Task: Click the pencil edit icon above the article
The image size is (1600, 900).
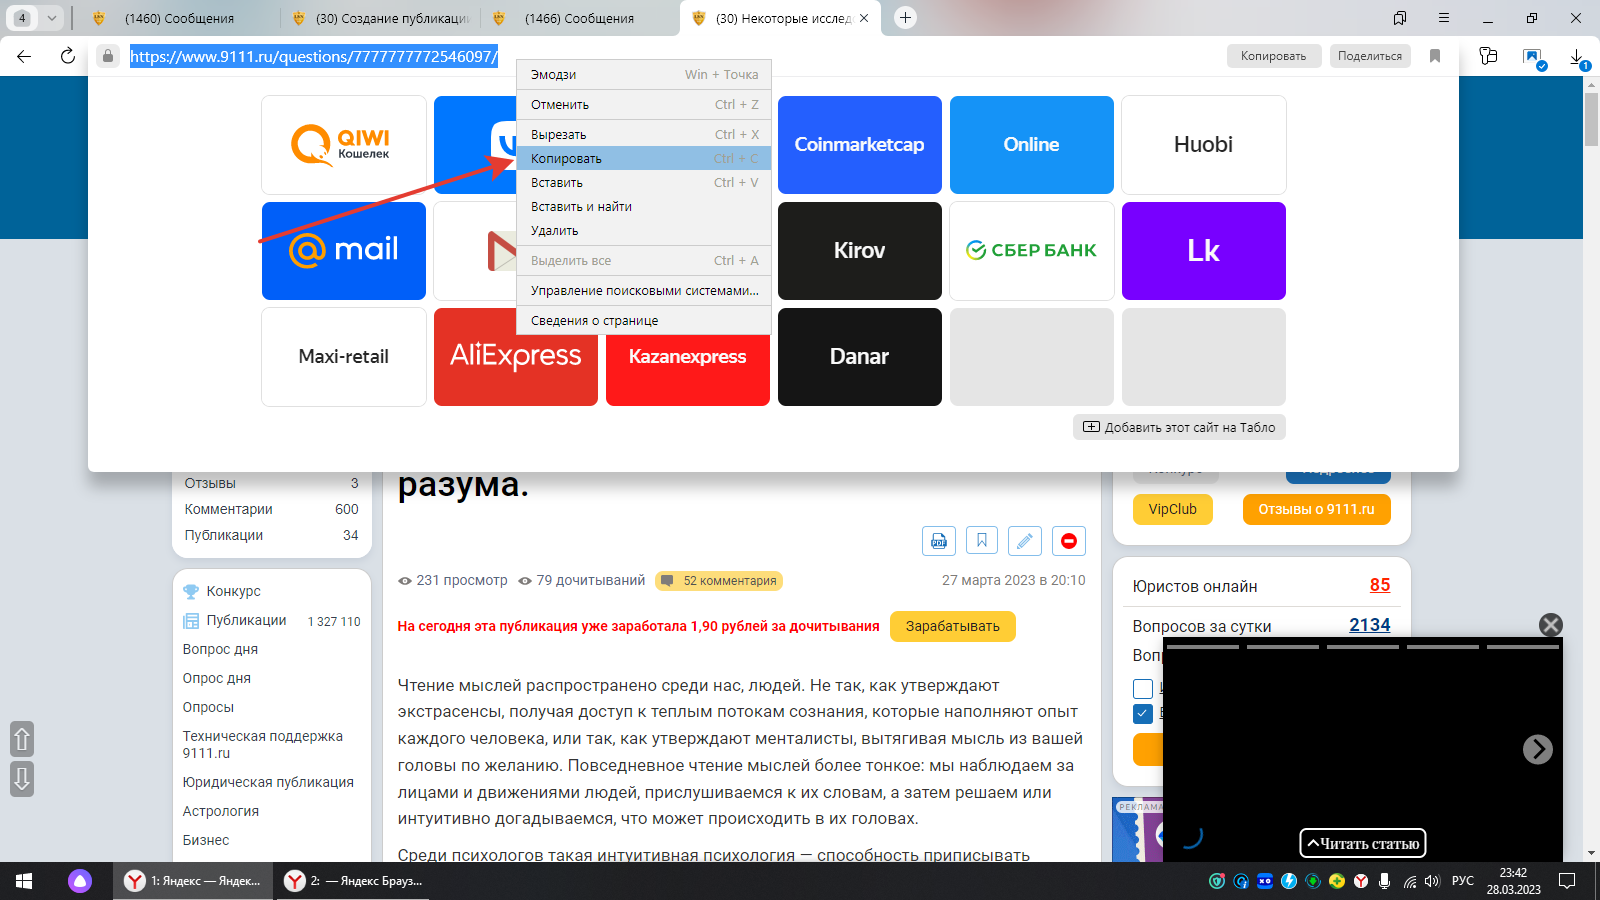Action: pos(1024,541)
